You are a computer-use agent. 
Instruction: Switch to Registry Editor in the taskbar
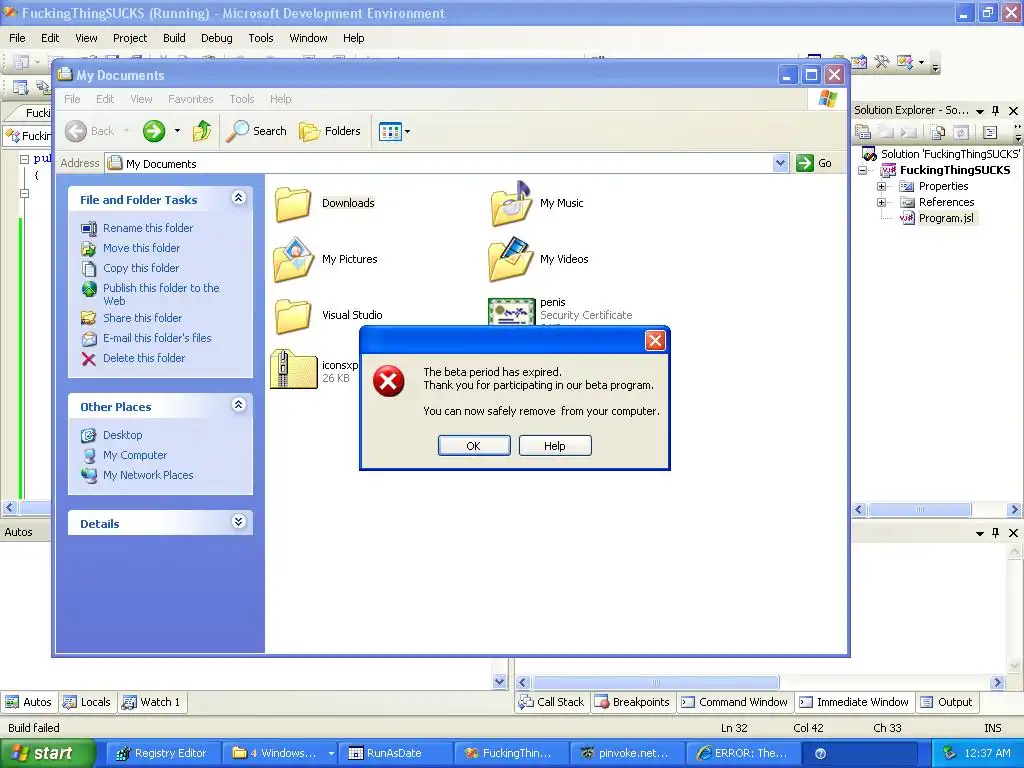click(162, 753)
